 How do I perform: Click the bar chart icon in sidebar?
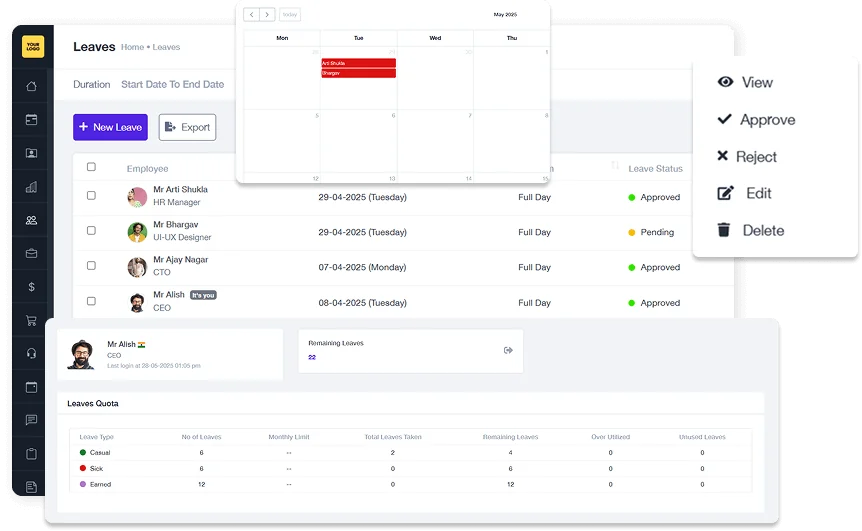coord(31,187)
